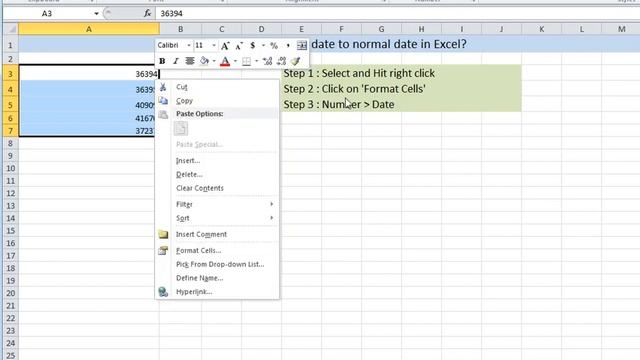Select column M header
640x360 pixels.
(621, 29)
